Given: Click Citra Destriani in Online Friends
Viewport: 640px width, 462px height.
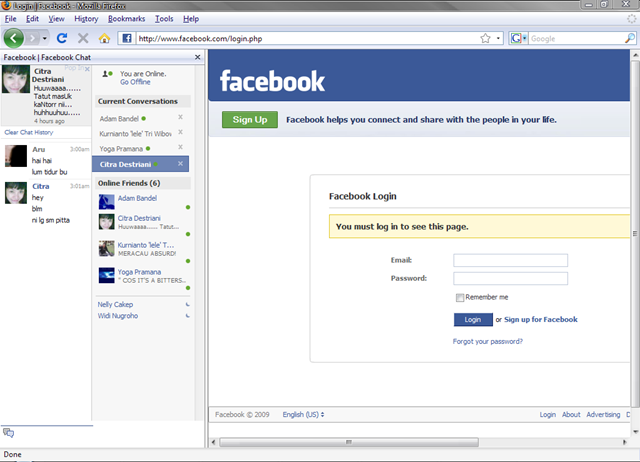Looking at the screenshot, I should pos(139,218).
